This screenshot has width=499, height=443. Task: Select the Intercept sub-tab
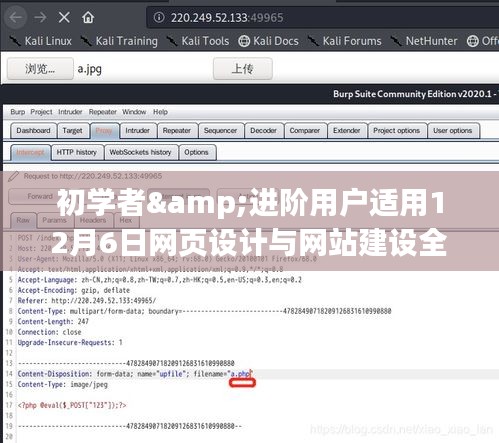coord(30,152)
